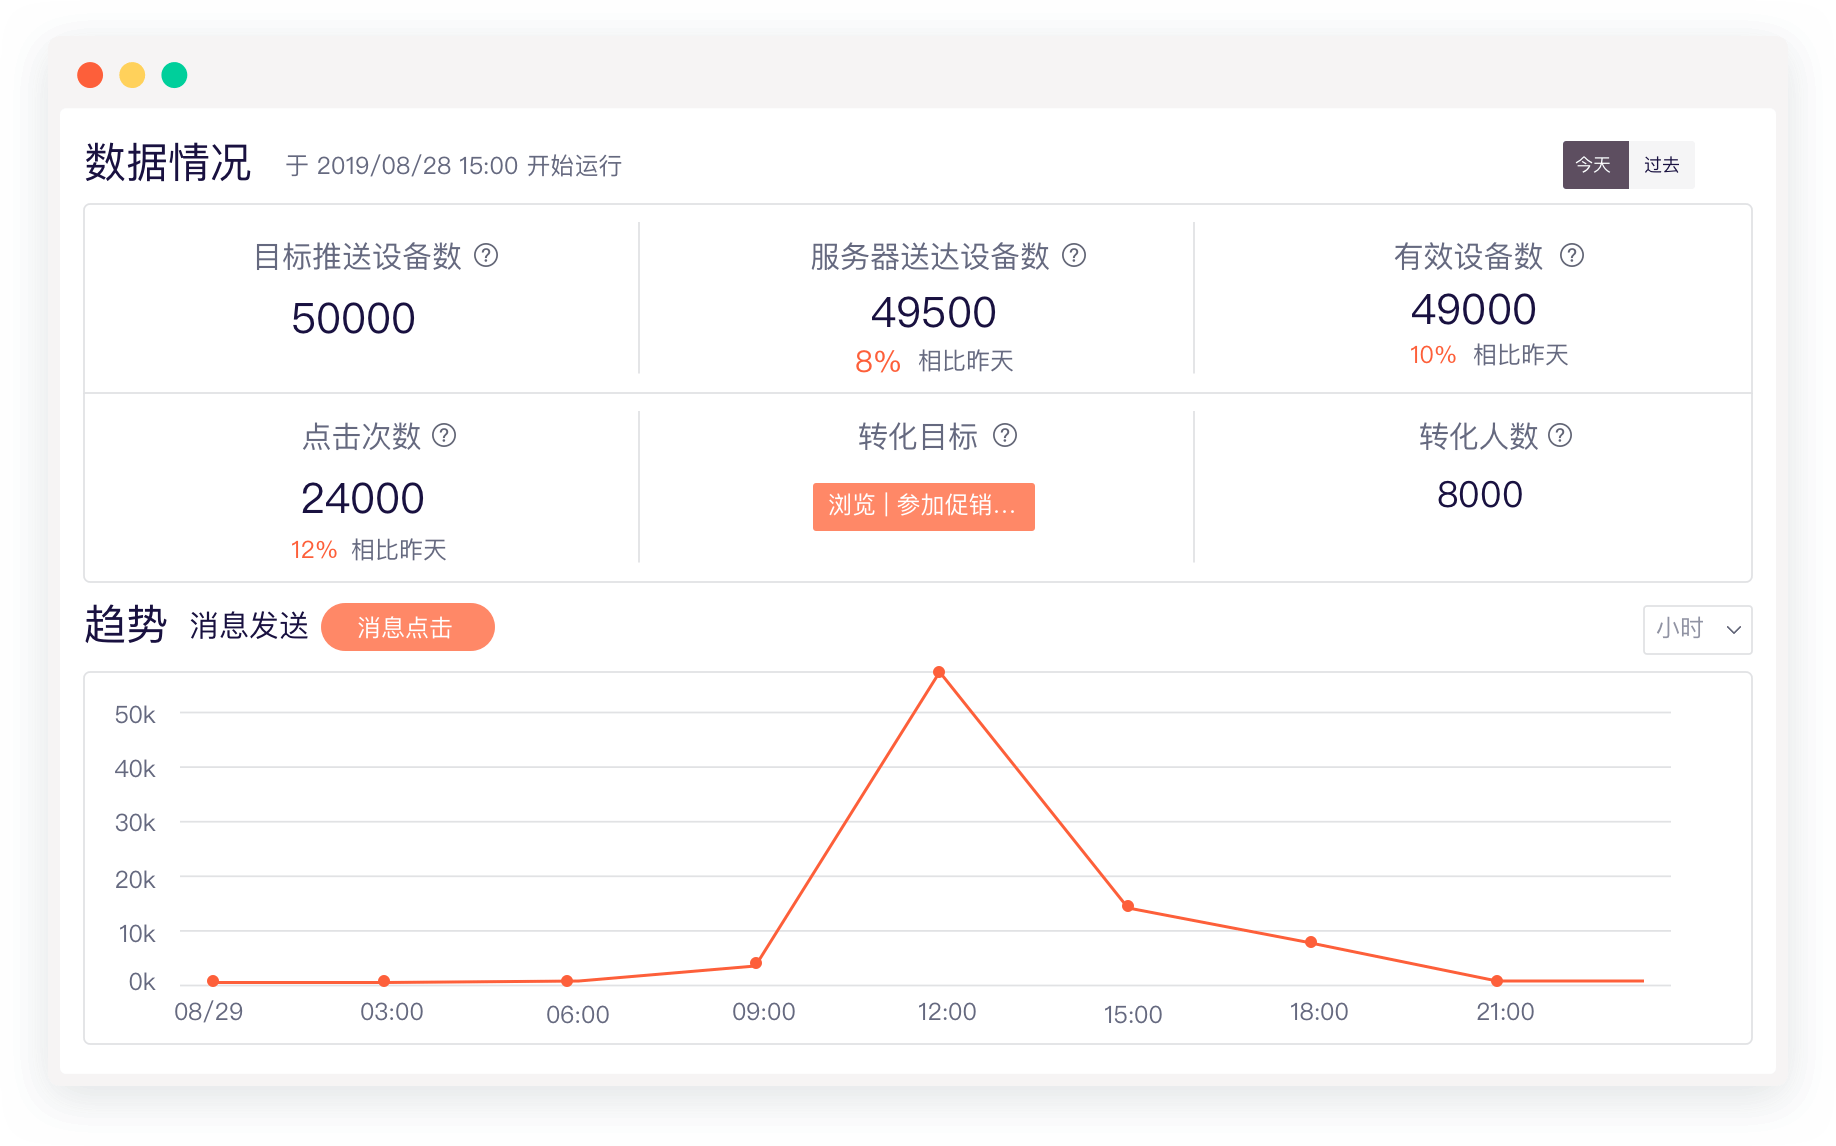
Task: Open help tooltip for 点击次数
Action: 446,437
